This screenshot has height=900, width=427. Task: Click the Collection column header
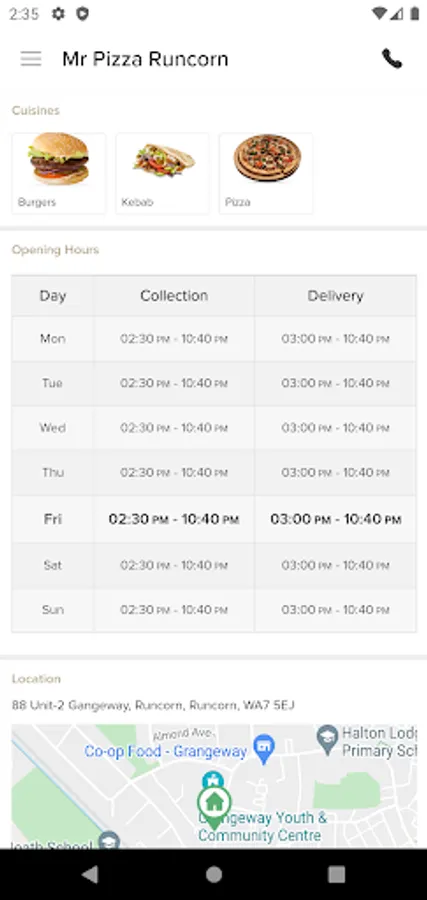(174, 296)
